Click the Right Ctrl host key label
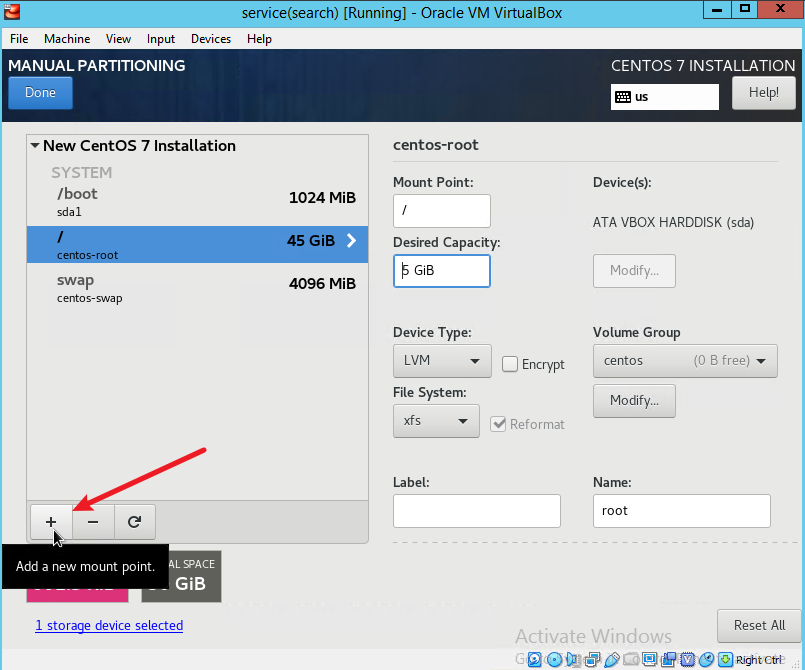Screen dimensions: 805x670 (758, 660)
